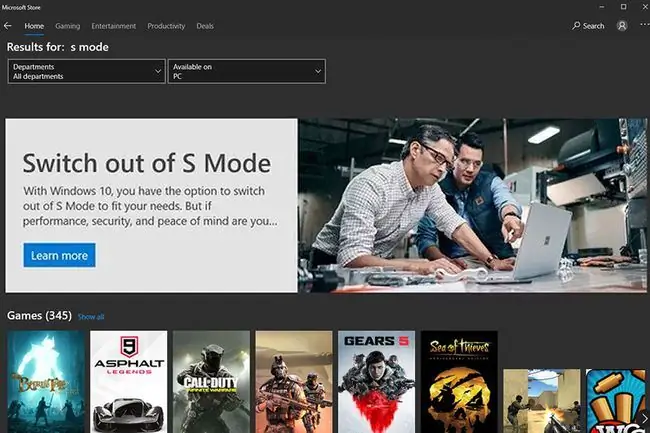This screenshot has height=433, width=650.
Task: Open the Search magnifier button
Action: click(588, 26)
